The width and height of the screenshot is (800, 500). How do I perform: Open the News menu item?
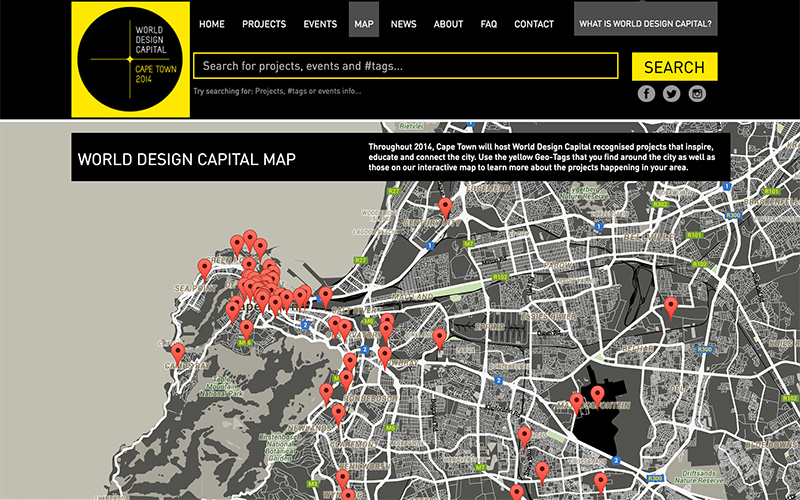pyautogui.click(x=404, y=24)
